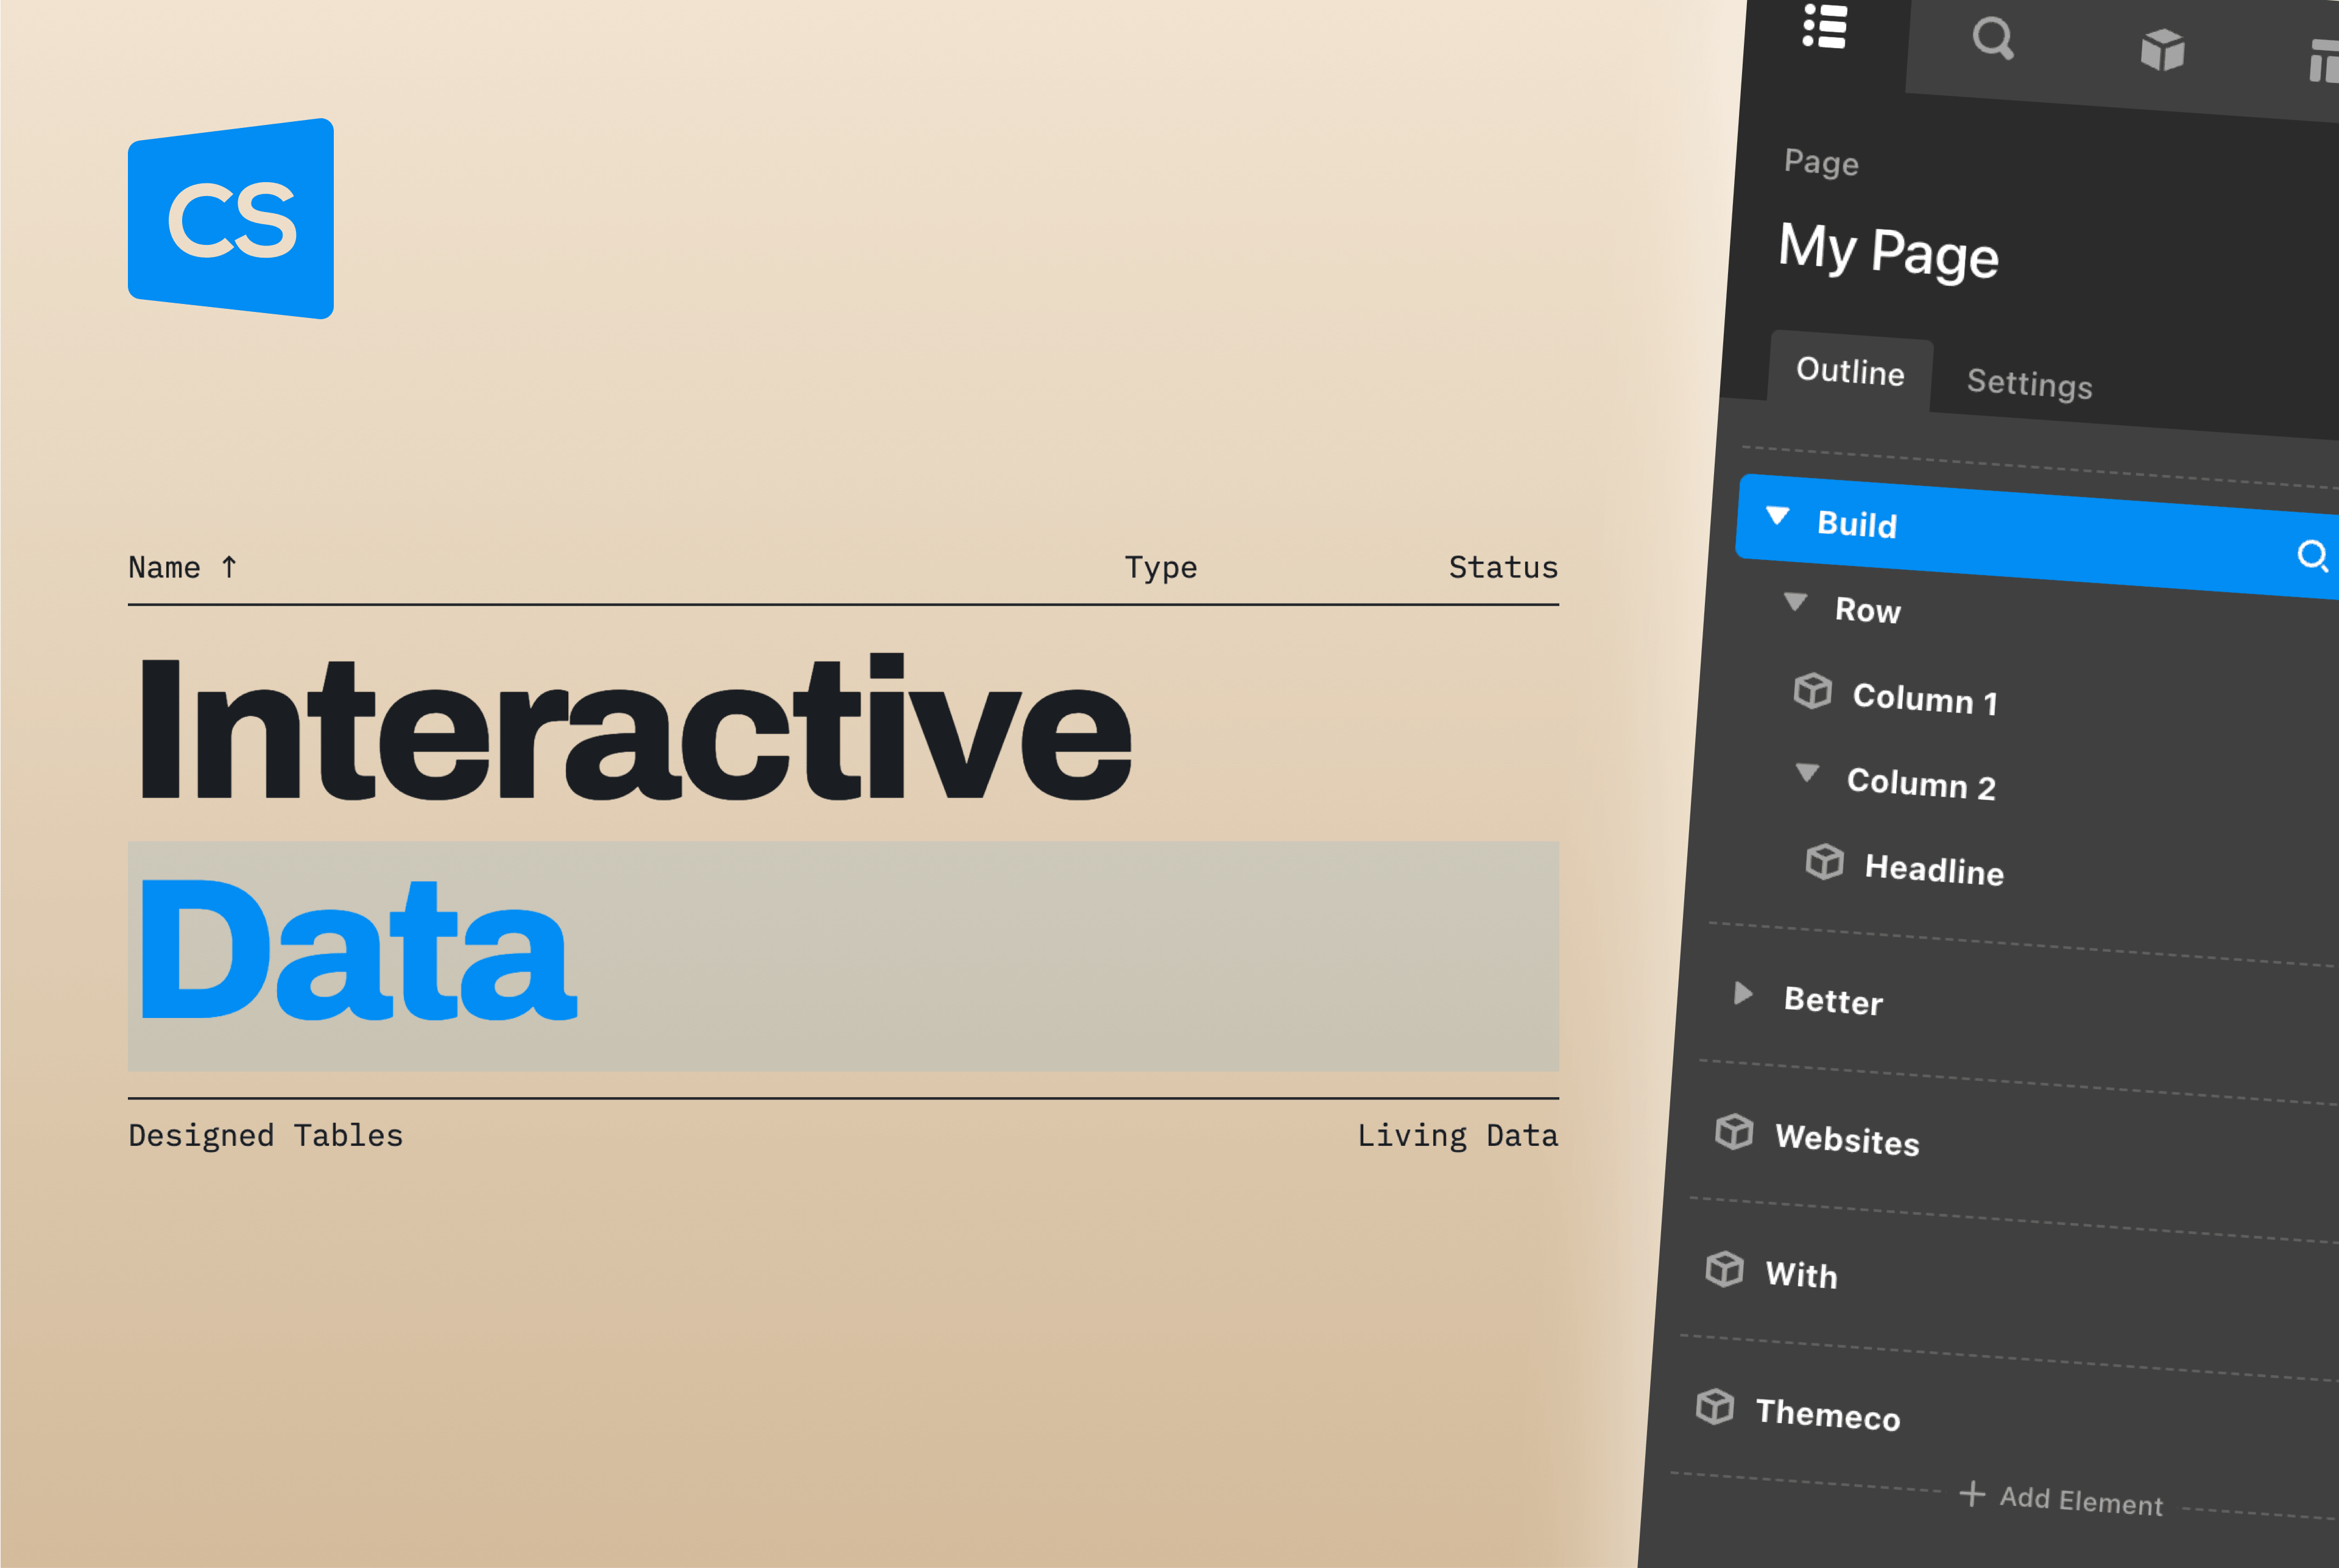Screen dimensions: 2339x1568
Task: Click the Type column header
Action: (x=1160, y=568)
